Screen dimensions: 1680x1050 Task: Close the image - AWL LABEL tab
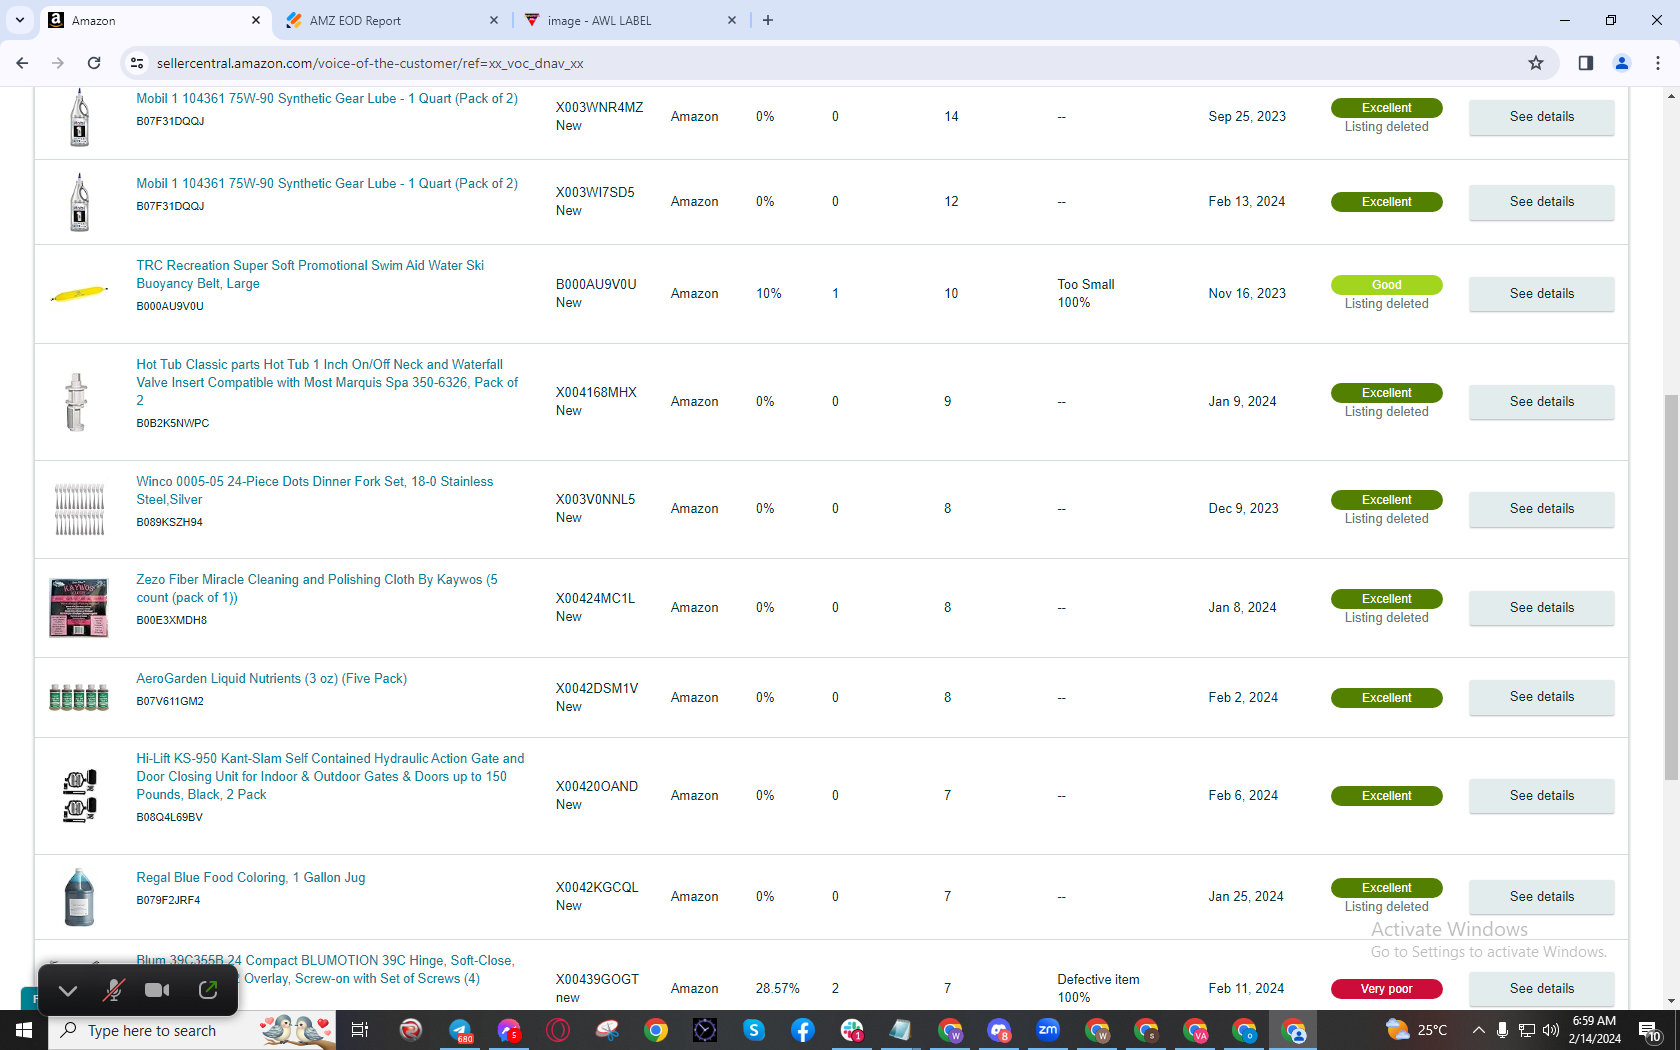click(x=732, y=20)
